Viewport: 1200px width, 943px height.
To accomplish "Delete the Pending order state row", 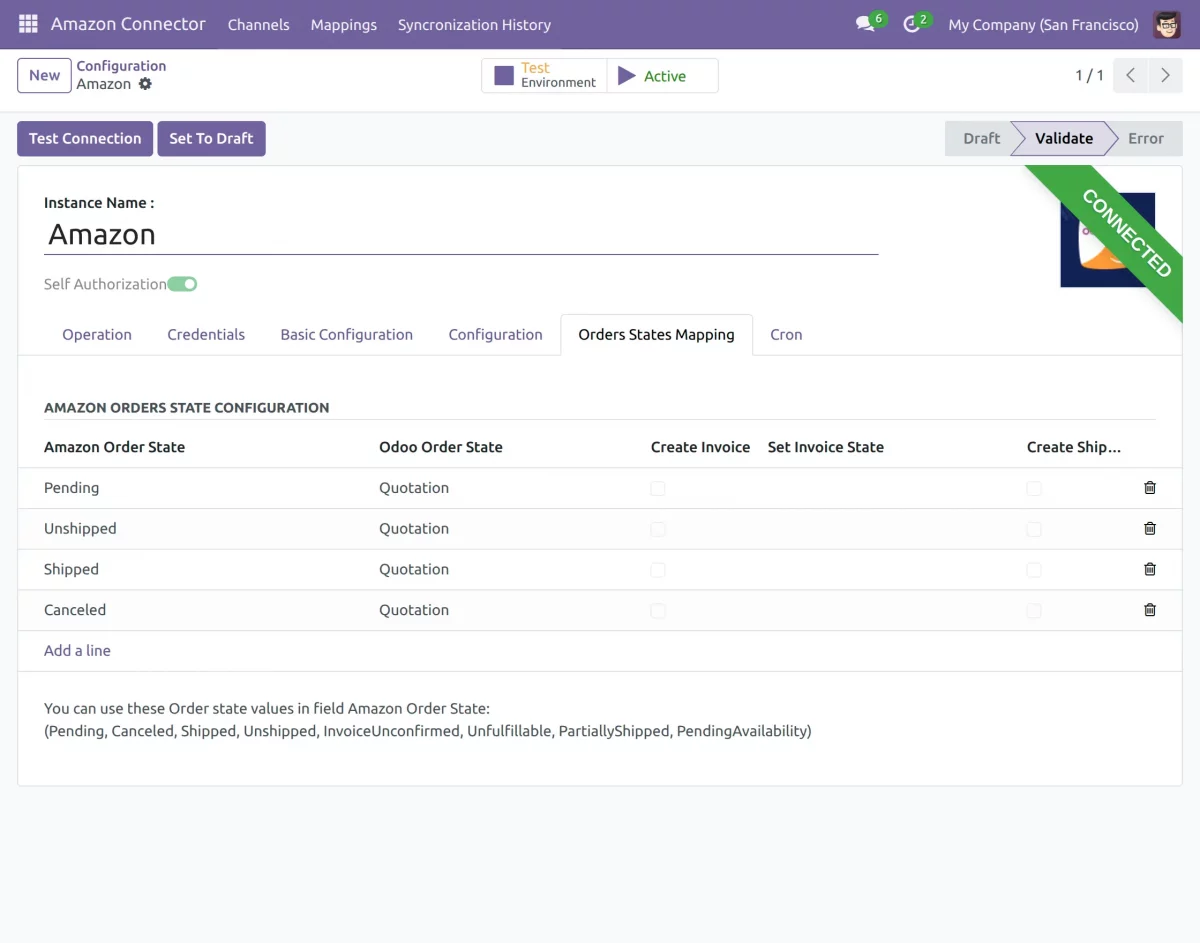I will pos(1150,488).
